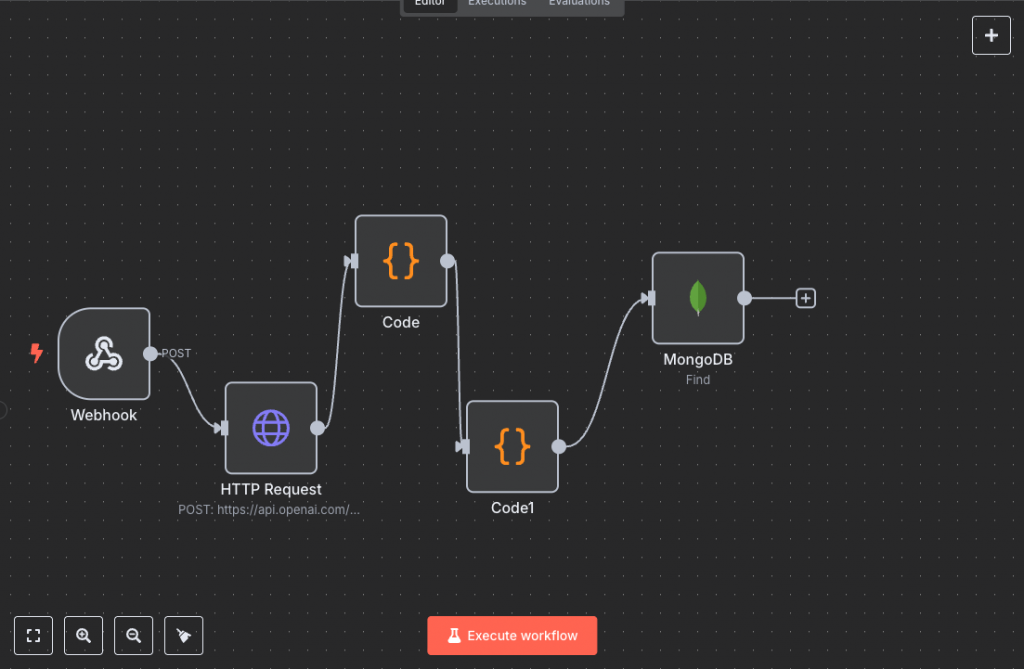The image size is (1024, 669).
Task: Switch to the Executions tab
Action: [497, 3]
